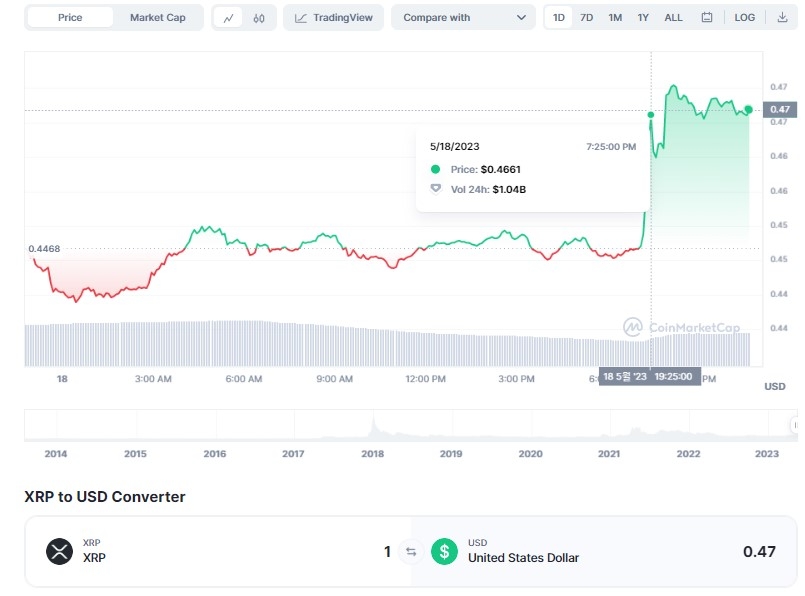Click the Vol 24h: $1.04B tooltip value
The width and height of the screenshot is (805, 596).
pyautogui.click(x=488, y=189)
